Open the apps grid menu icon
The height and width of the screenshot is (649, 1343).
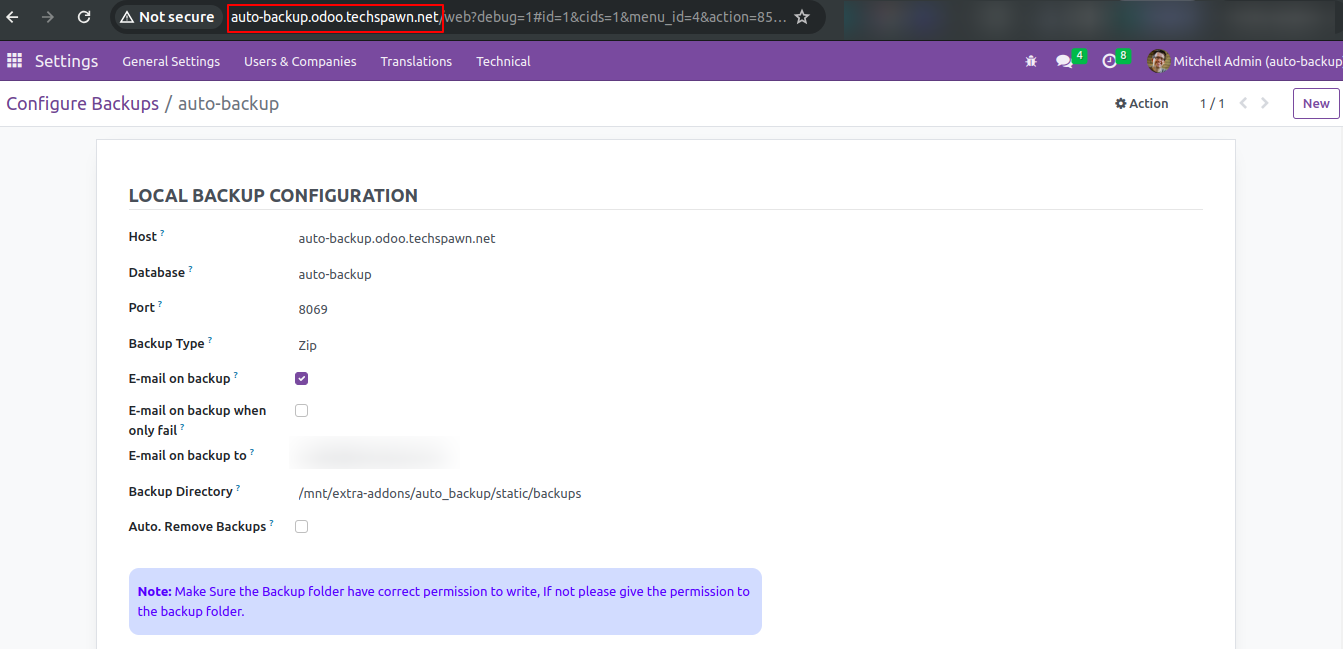[14, 61]
